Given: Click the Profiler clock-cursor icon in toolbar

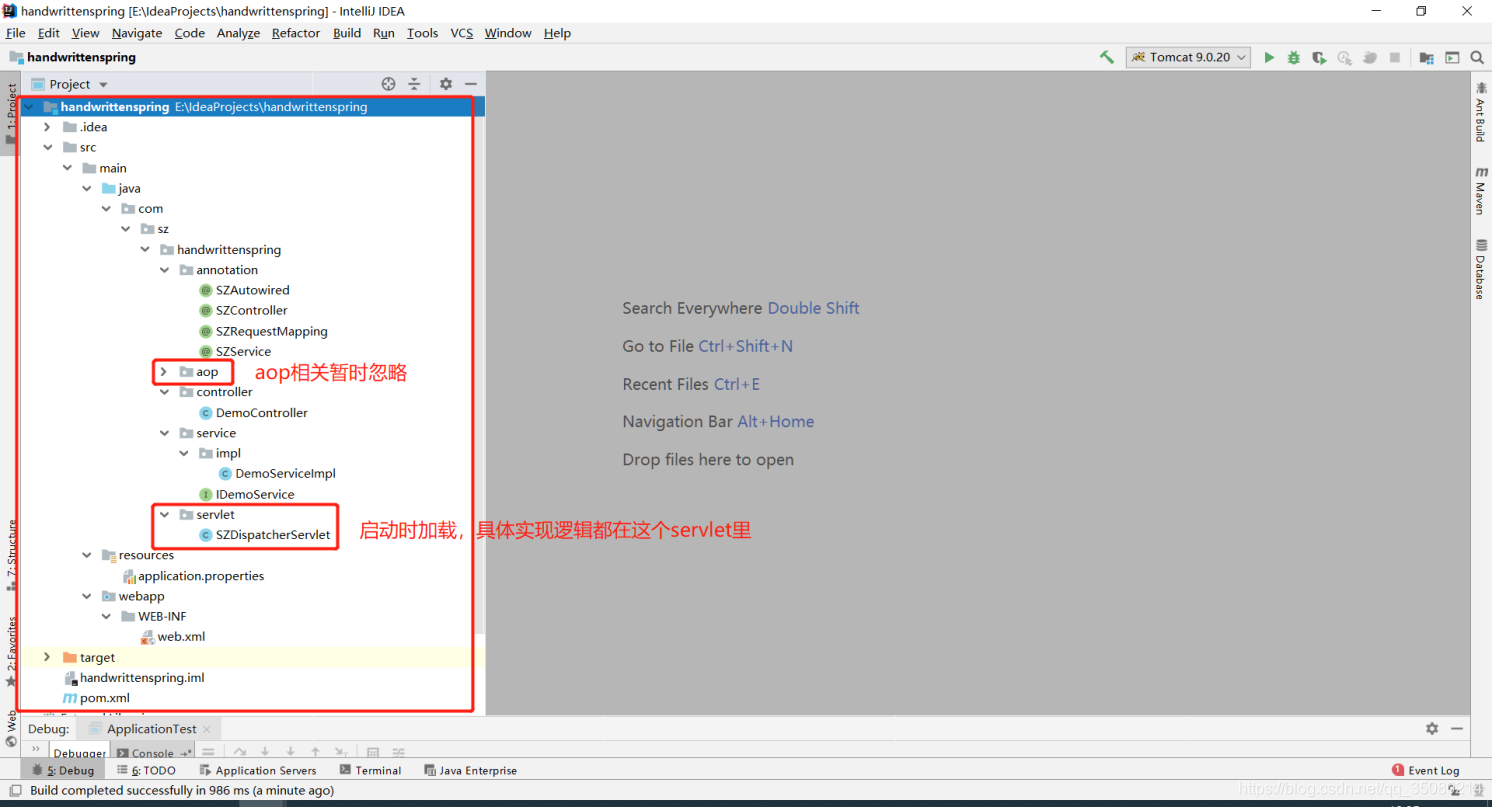Looking at the screenshot, I should pos(1345,57).
